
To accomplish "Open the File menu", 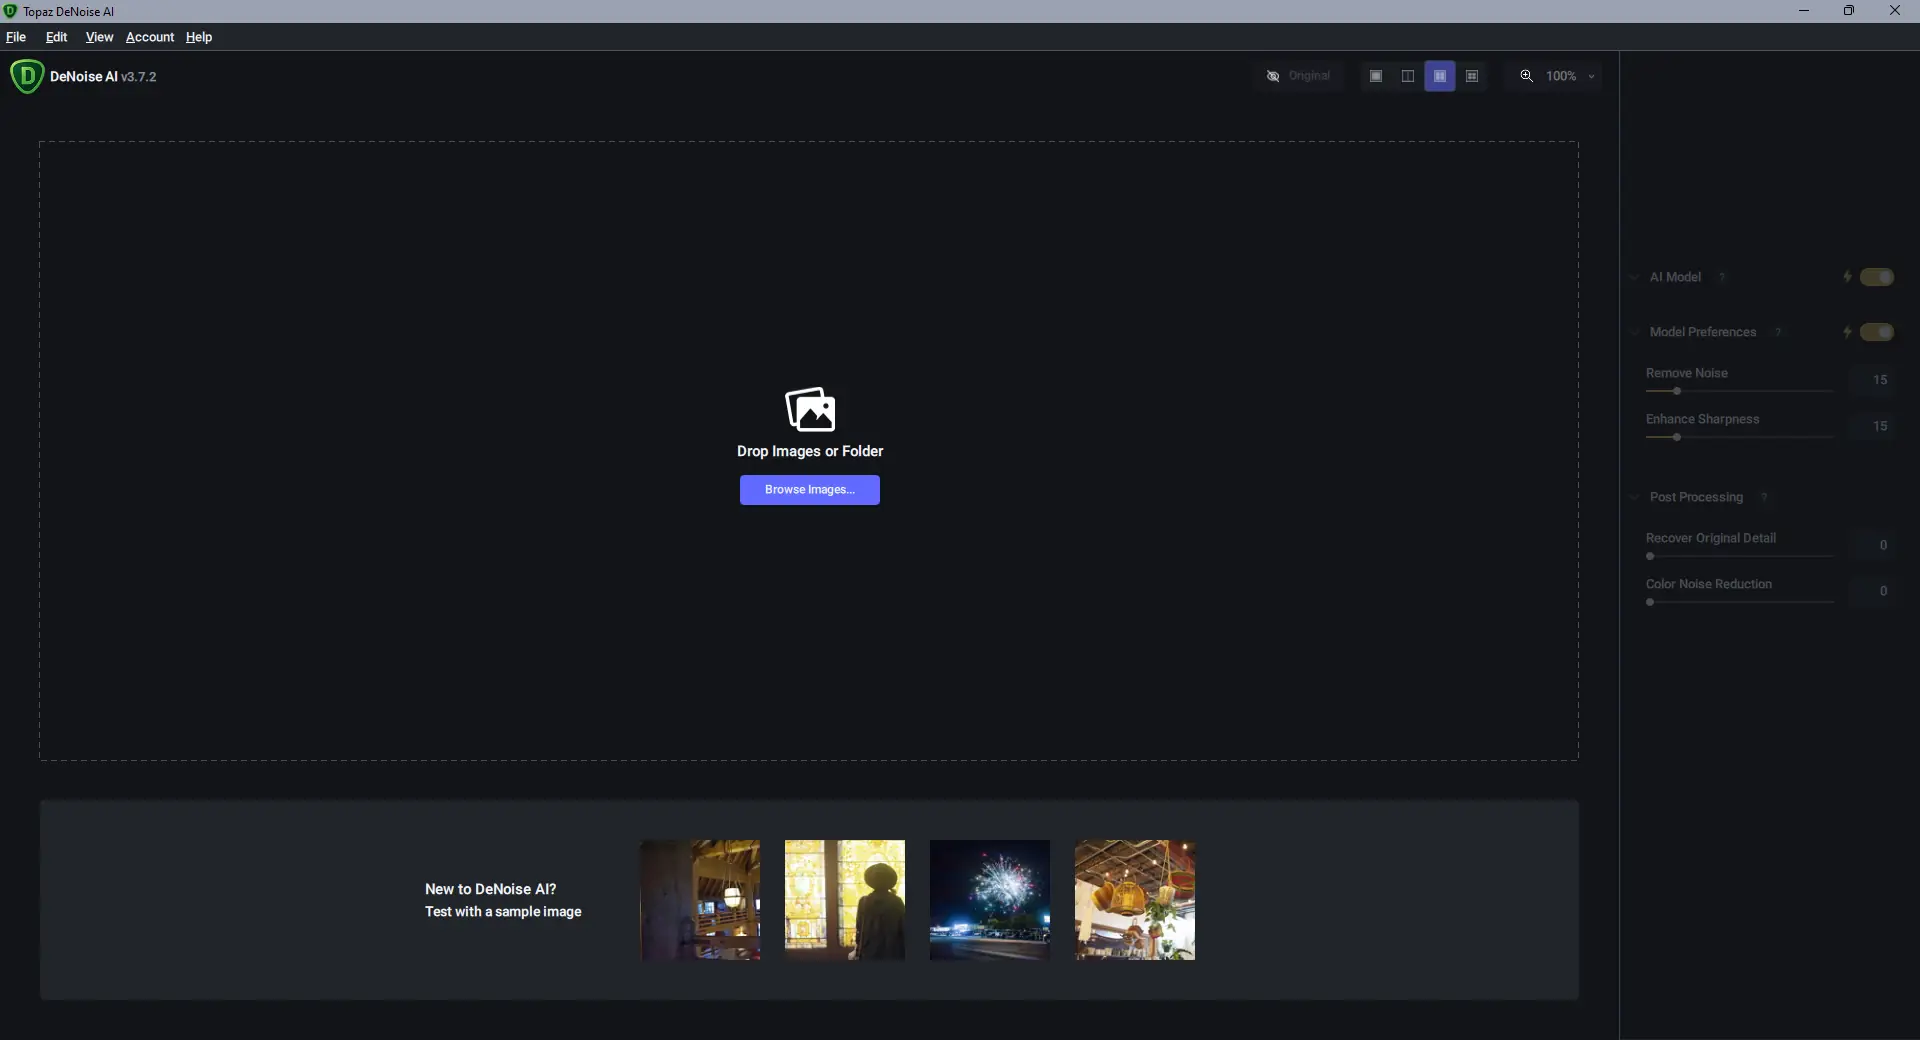I will point(16,37).
